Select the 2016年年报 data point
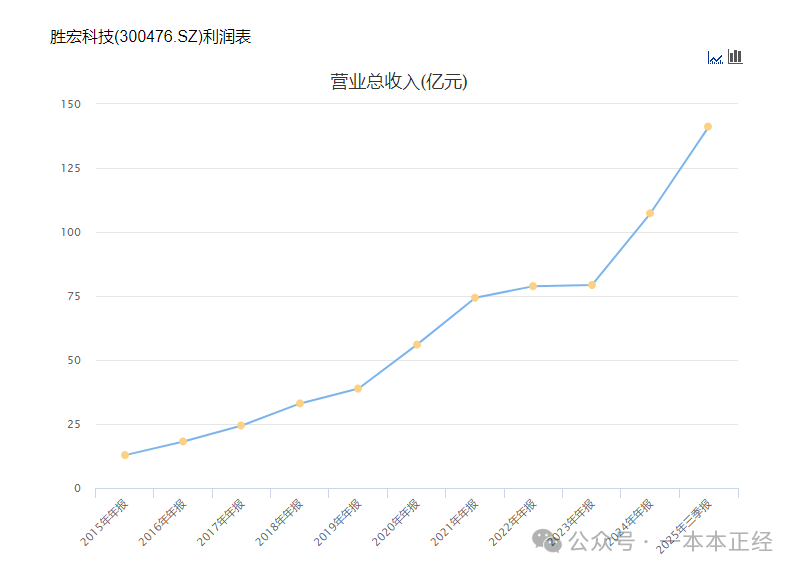Viewport: 798px width, 573px height. tap(183, 441)
